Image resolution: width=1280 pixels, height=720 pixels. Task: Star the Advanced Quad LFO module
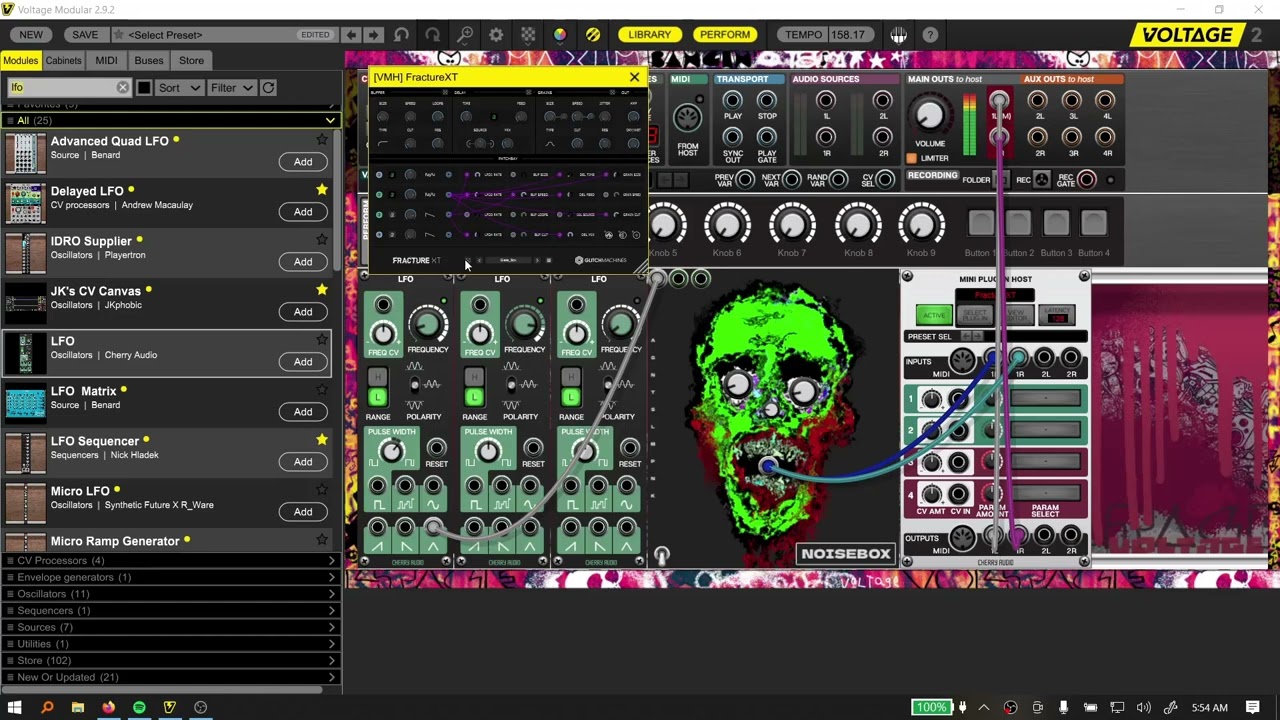tap(322, 140)
